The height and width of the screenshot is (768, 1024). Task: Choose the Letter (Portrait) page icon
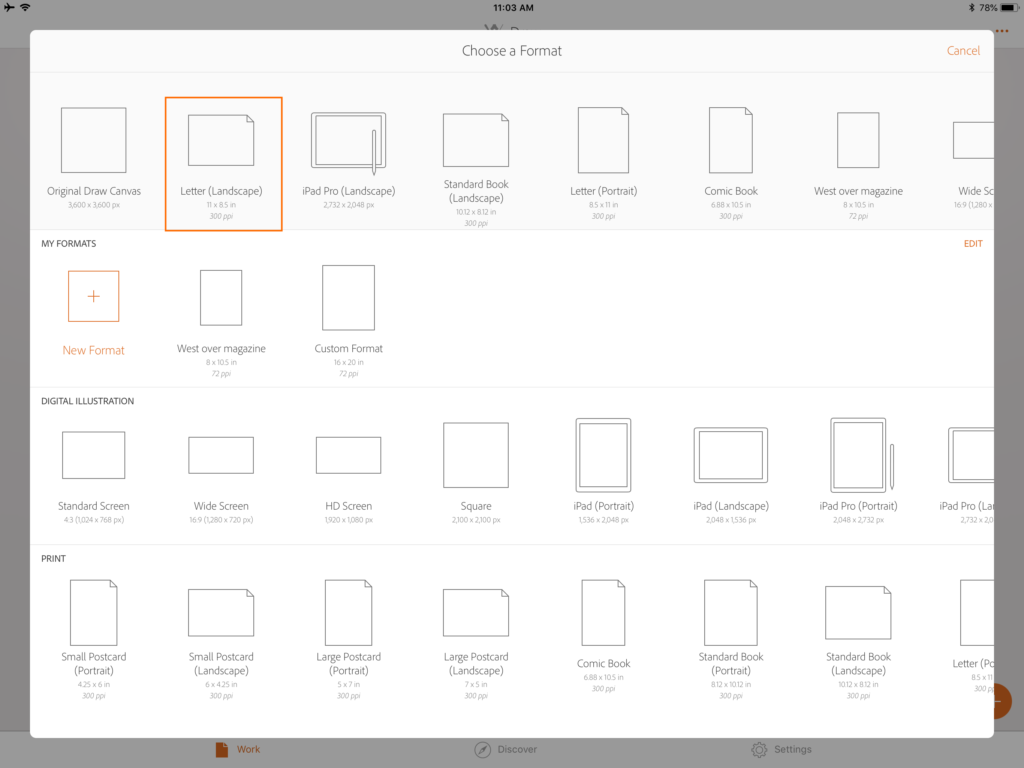pyautogui.click(x=603, y=140)
